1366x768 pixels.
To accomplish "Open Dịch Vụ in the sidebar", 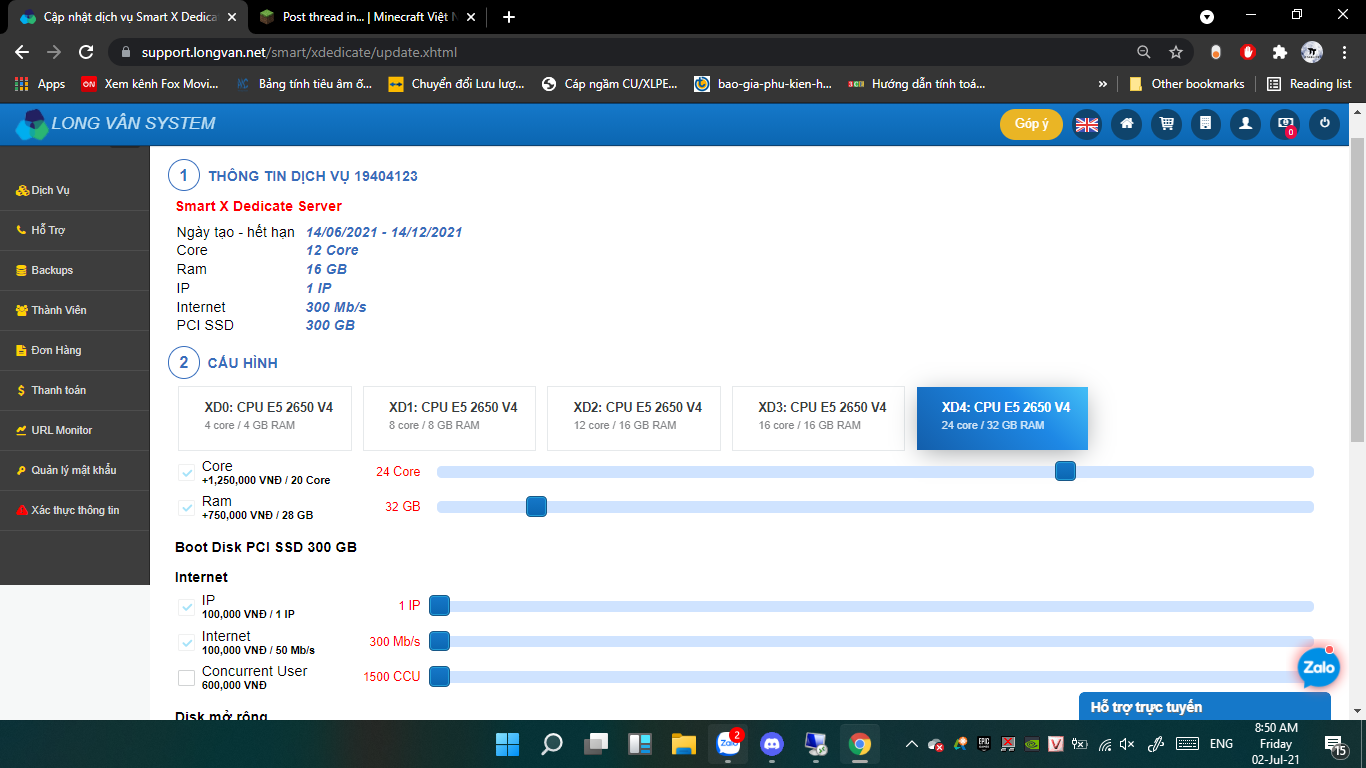I will pyautogui.click(x=74, y=190).
